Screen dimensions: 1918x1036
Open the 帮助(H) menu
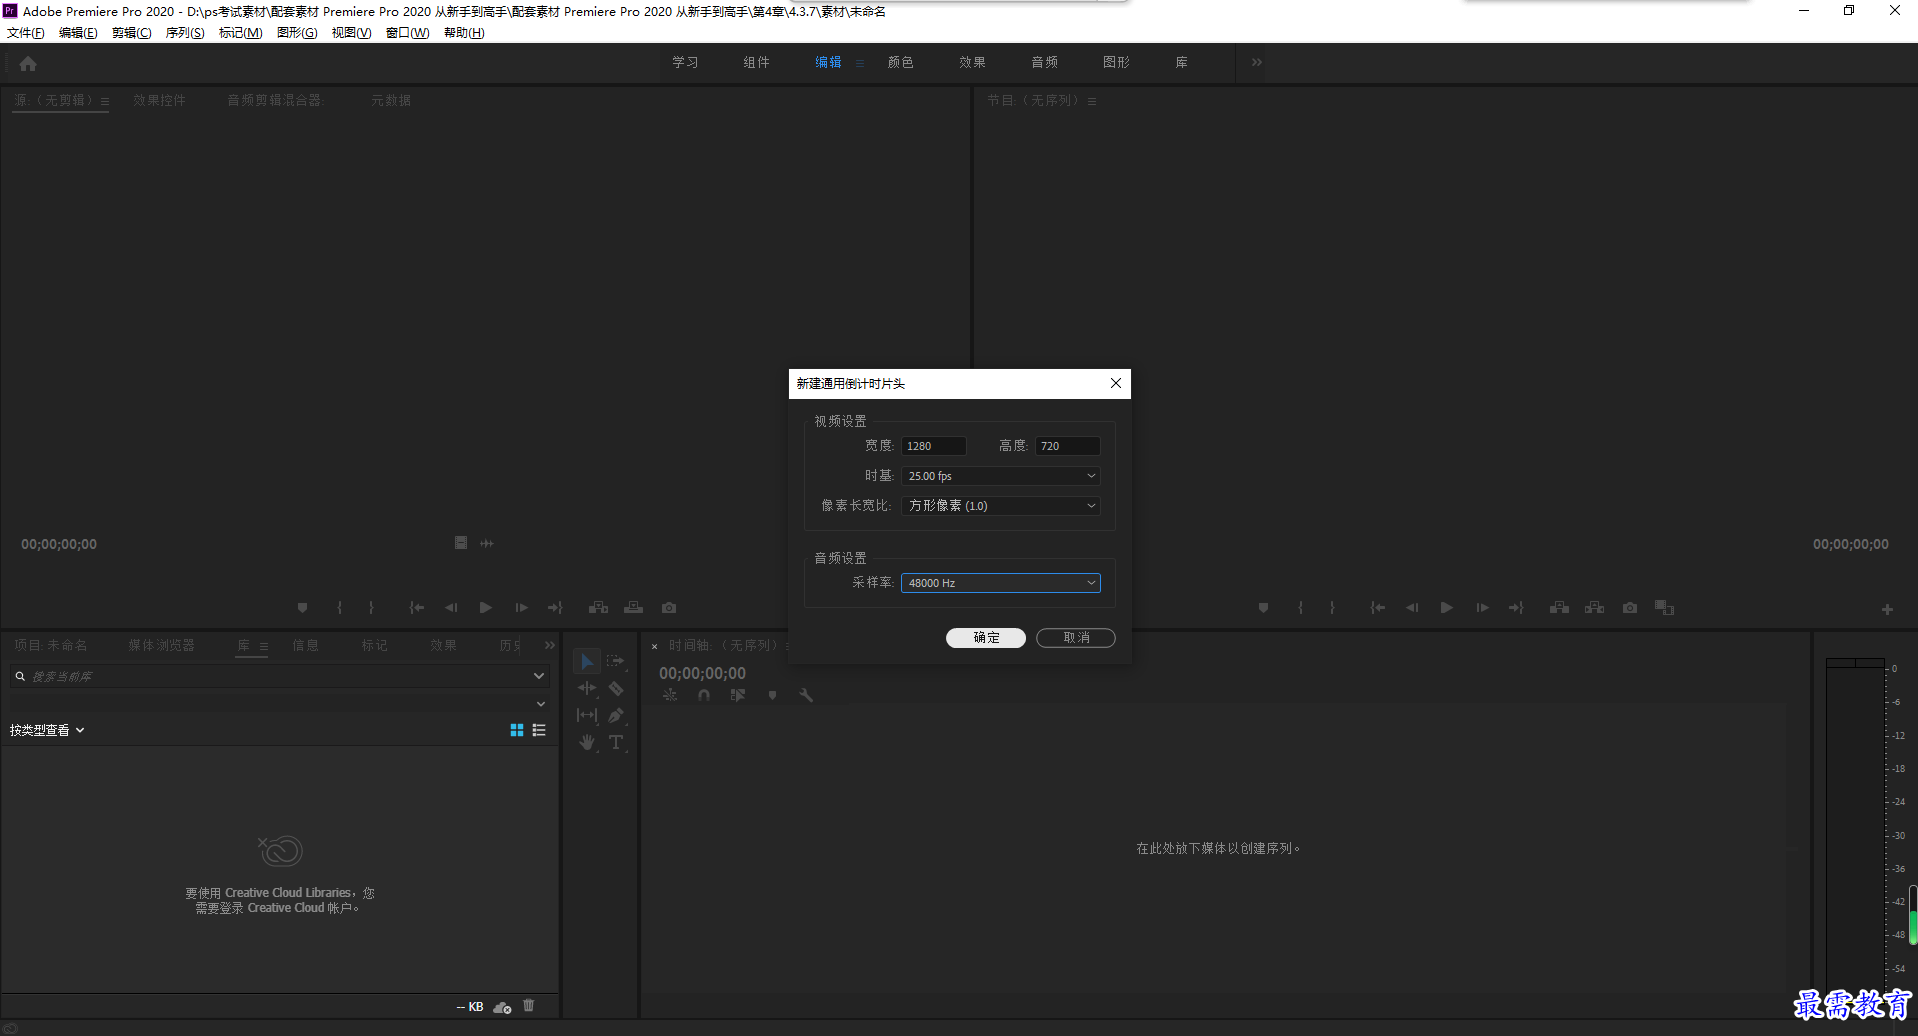click(464, 33)
